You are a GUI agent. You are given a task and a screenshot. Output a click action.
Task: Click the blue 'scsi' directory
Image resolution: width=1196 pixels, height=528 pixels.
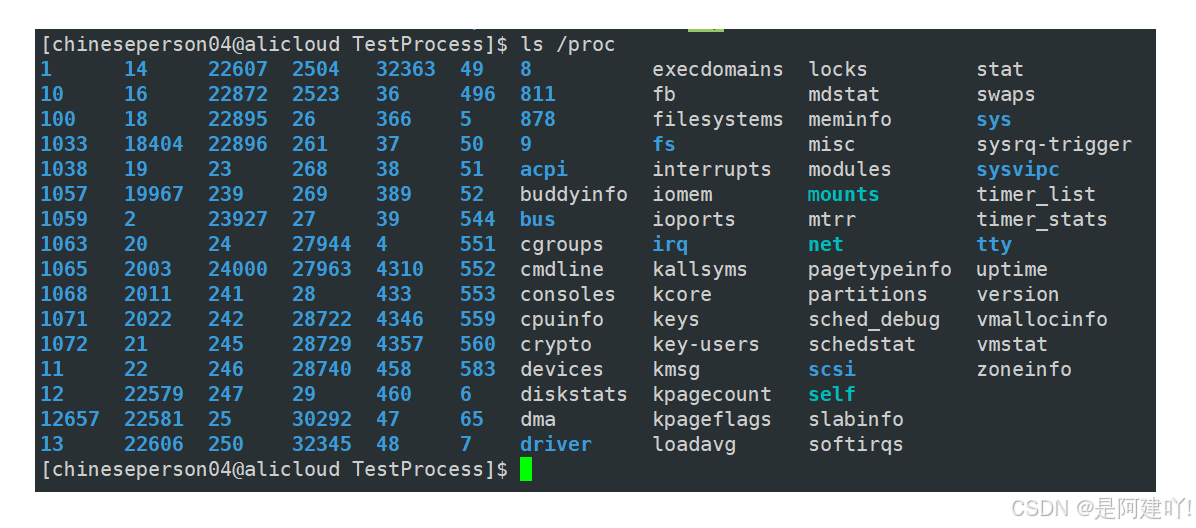click(831, 369)
